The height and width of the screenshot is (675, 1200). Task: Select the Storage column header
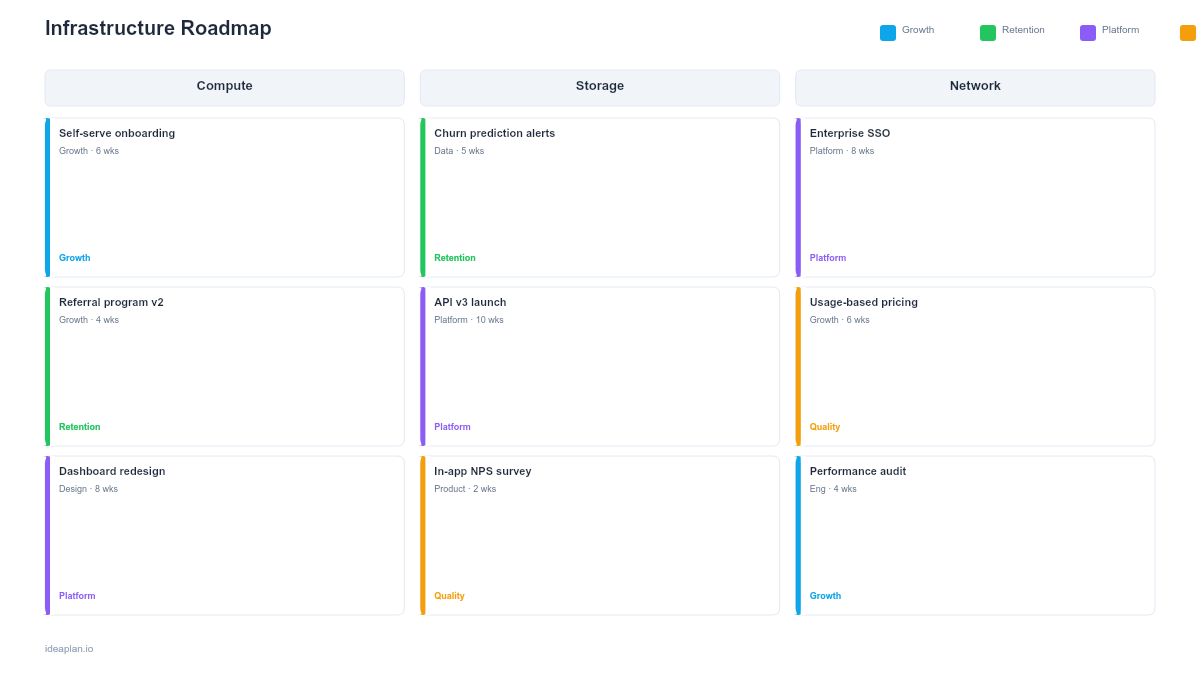[599, 87]
